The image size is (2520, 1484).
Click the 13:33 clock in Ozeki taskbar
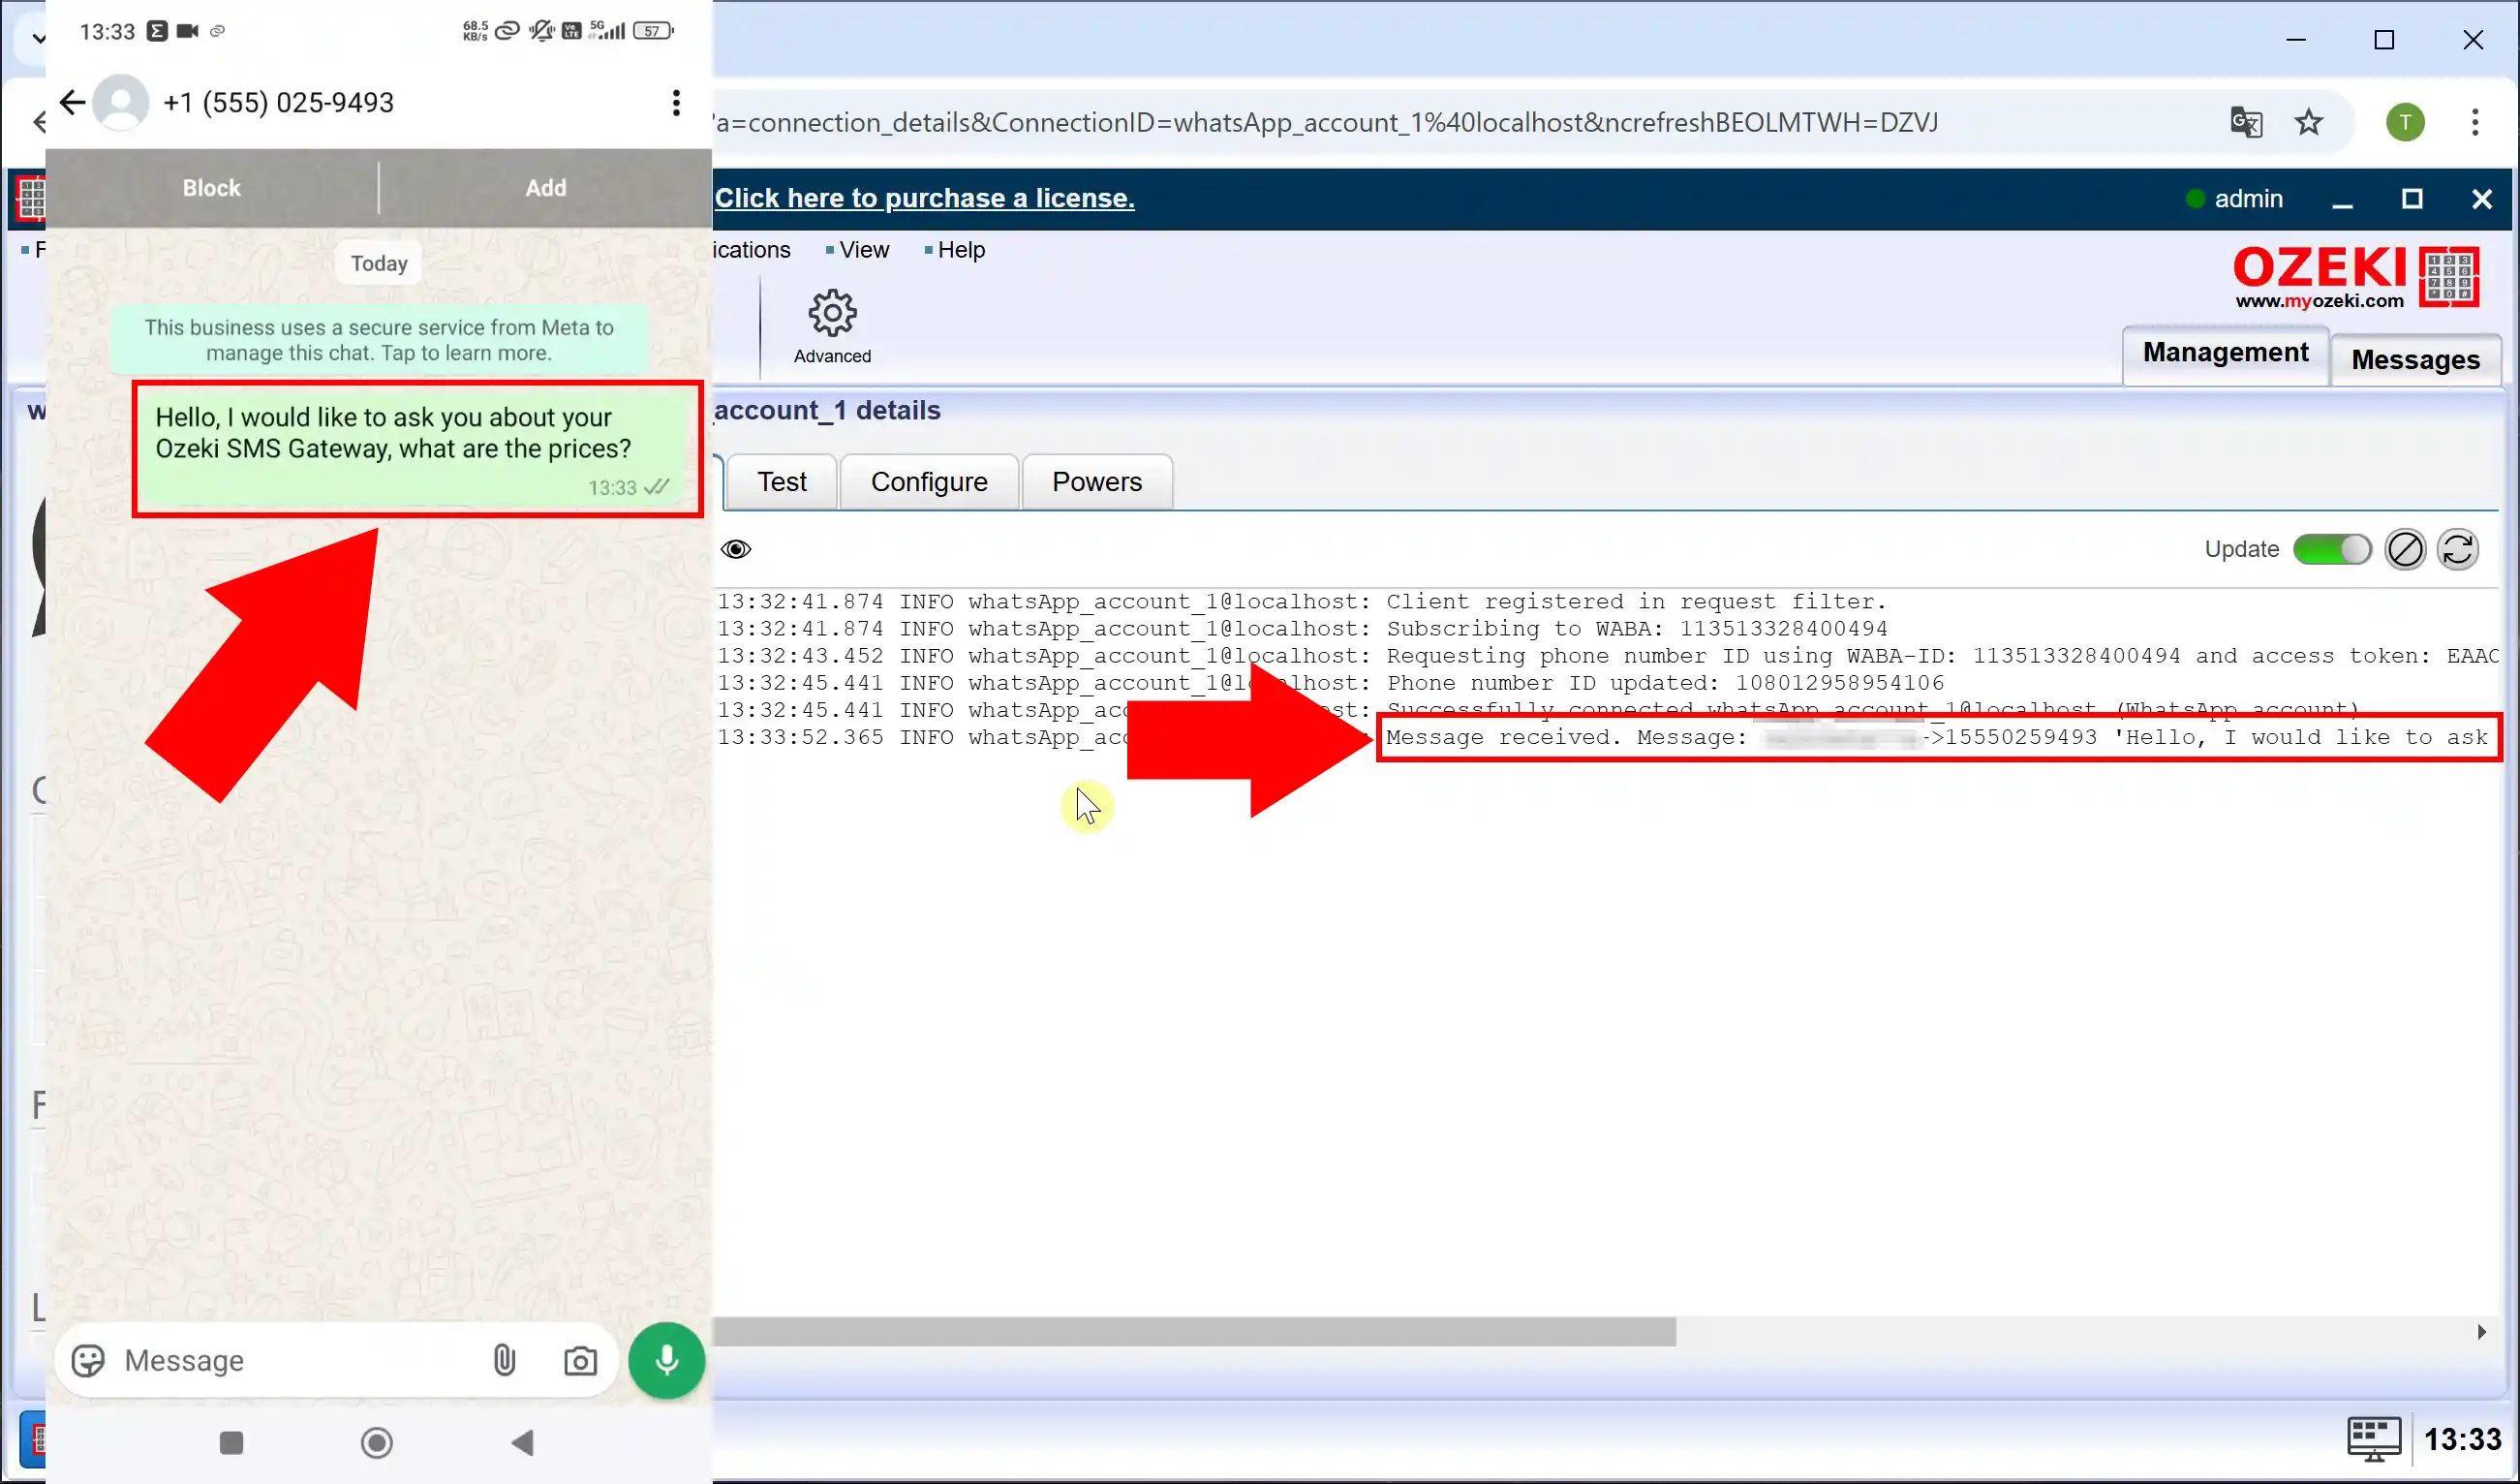point(2461,1439)
